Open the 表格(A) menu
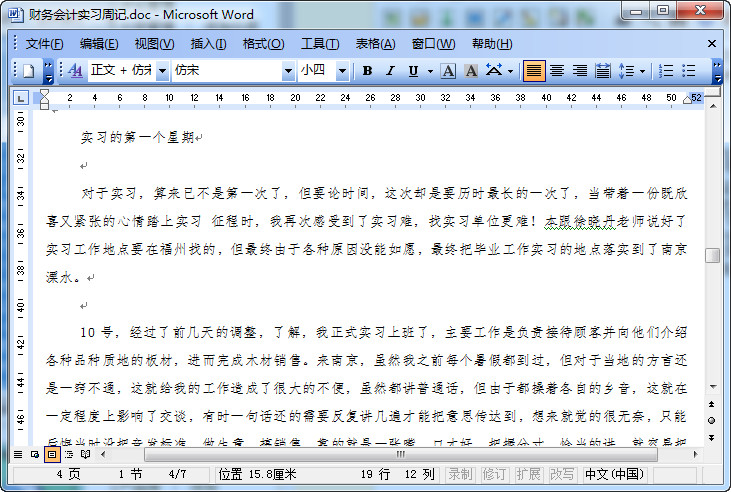Screen dimensions: 731x492 375,44
